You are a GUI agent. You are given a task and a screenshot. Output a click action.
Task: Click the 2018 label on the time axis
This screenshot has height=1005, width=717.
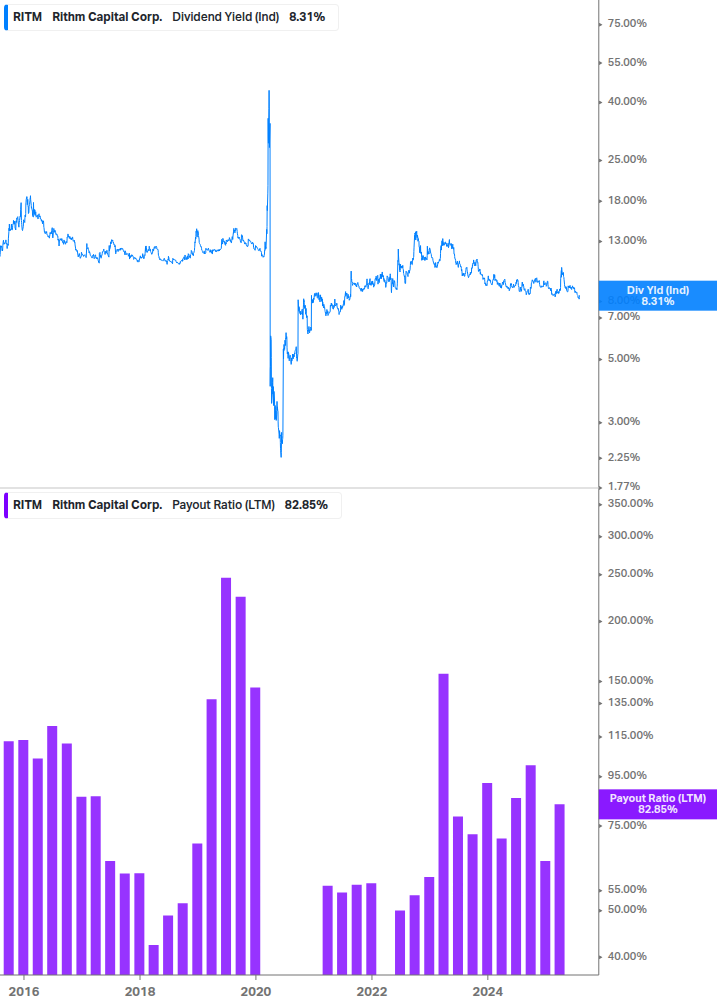pos(140,992)
